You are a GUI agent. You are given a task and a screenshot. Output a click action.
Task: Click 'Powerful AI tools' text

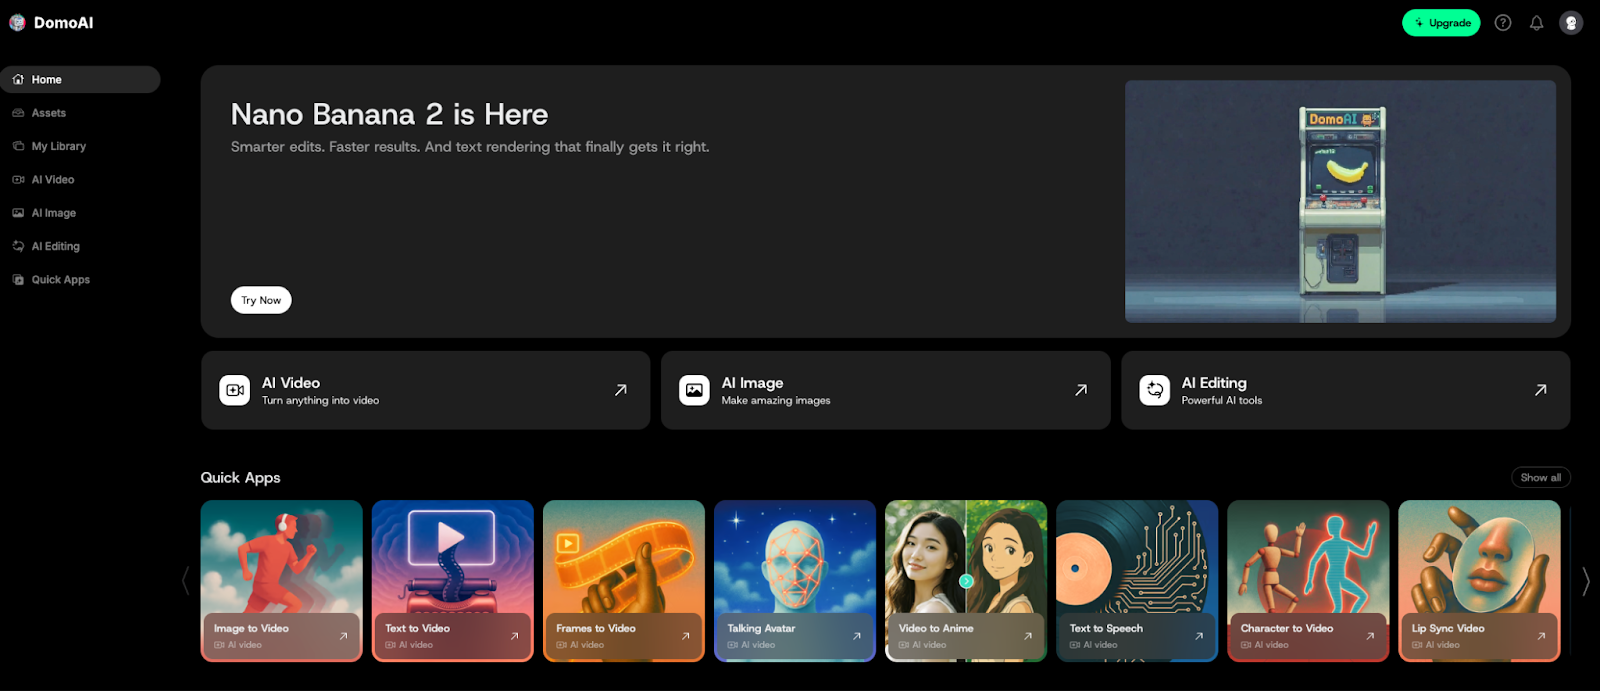click(1222, 401)
